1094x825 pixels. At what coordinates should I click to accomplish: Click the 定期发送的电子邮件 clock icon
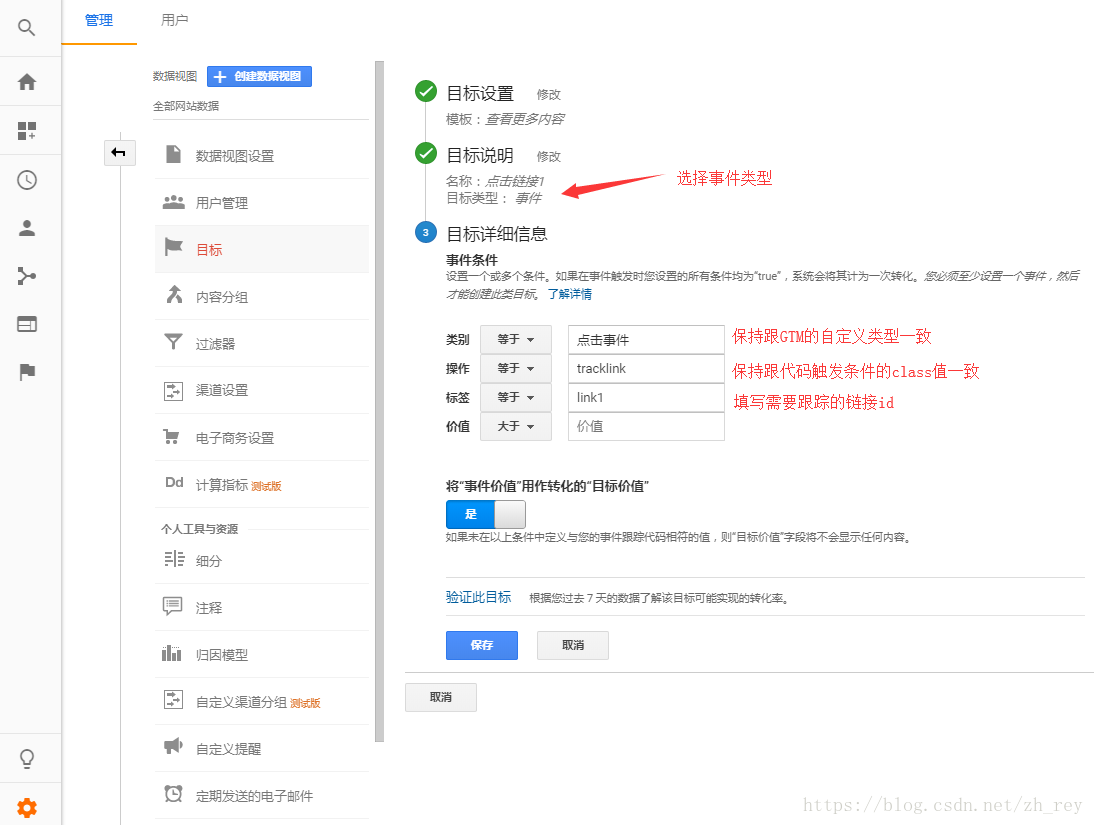(173, 794)
